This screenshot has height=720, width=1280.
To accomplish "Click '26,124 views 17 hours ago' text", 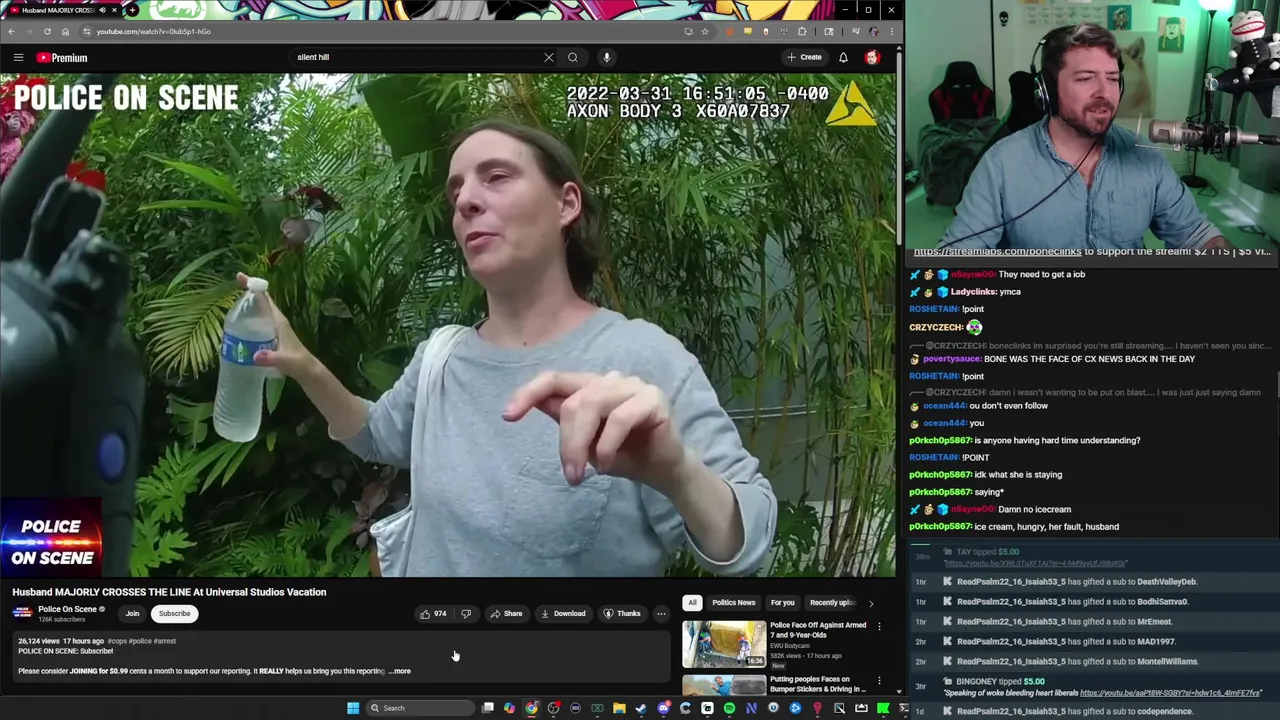I will point(61,641).
